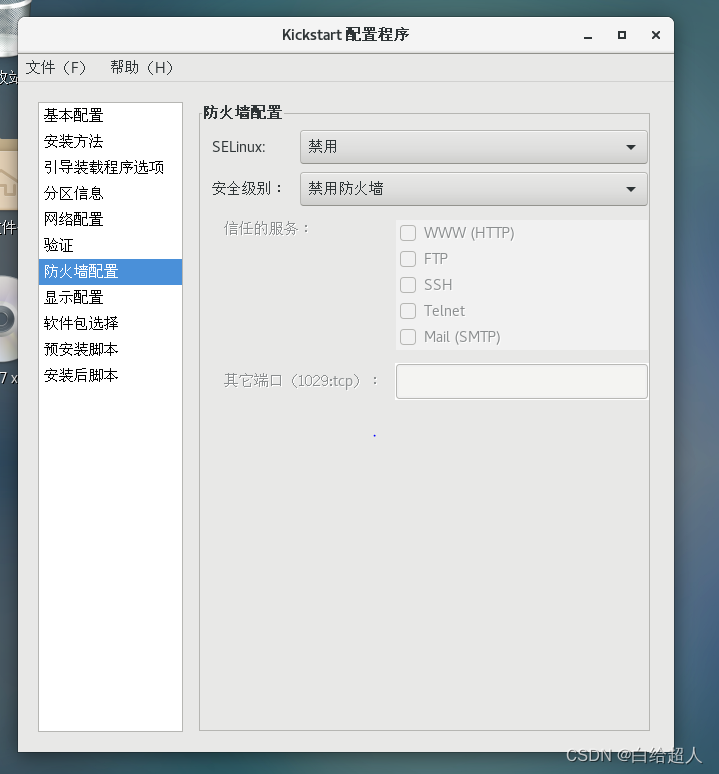Viewport: 719px width, 774px height.
Task: Open the 帮助 (H) menu
Action: tap(142, 67)
